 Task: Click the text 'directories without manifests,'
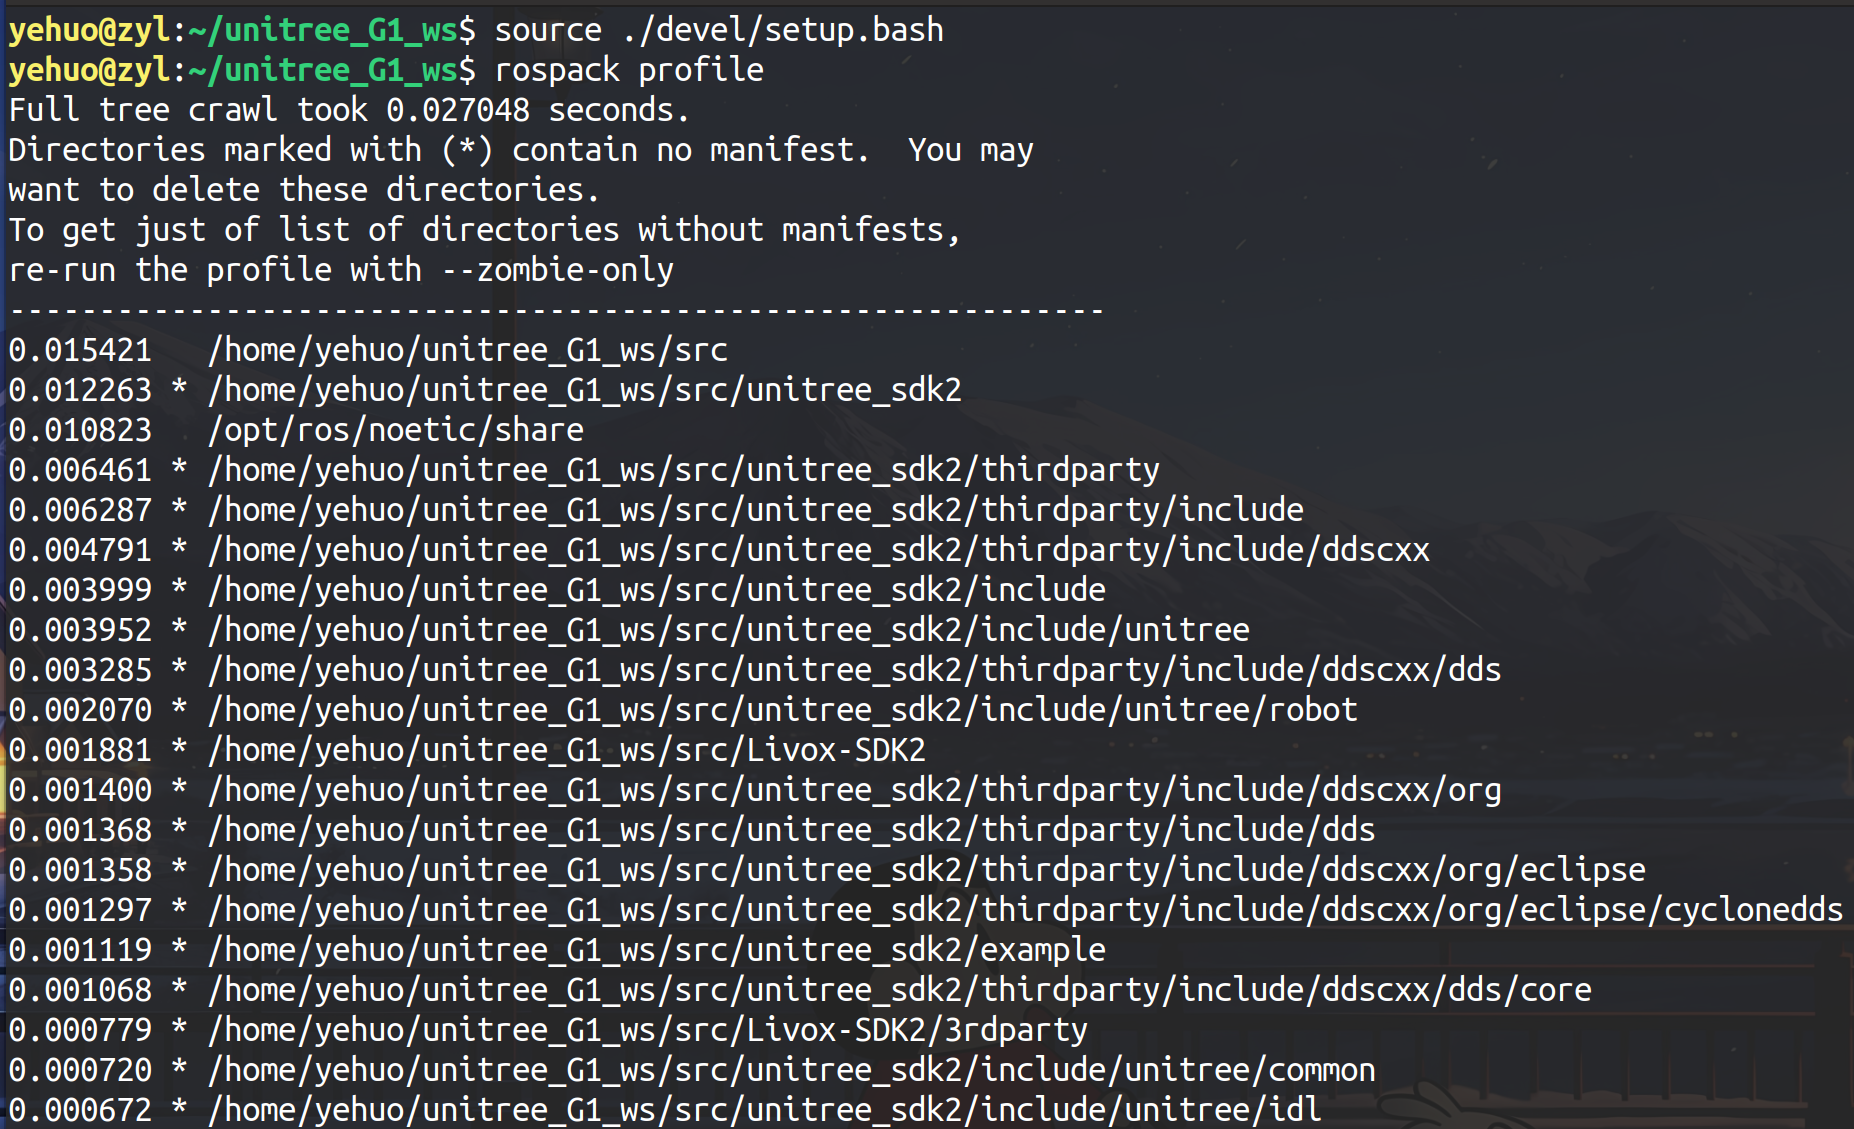tap(692, 230)
